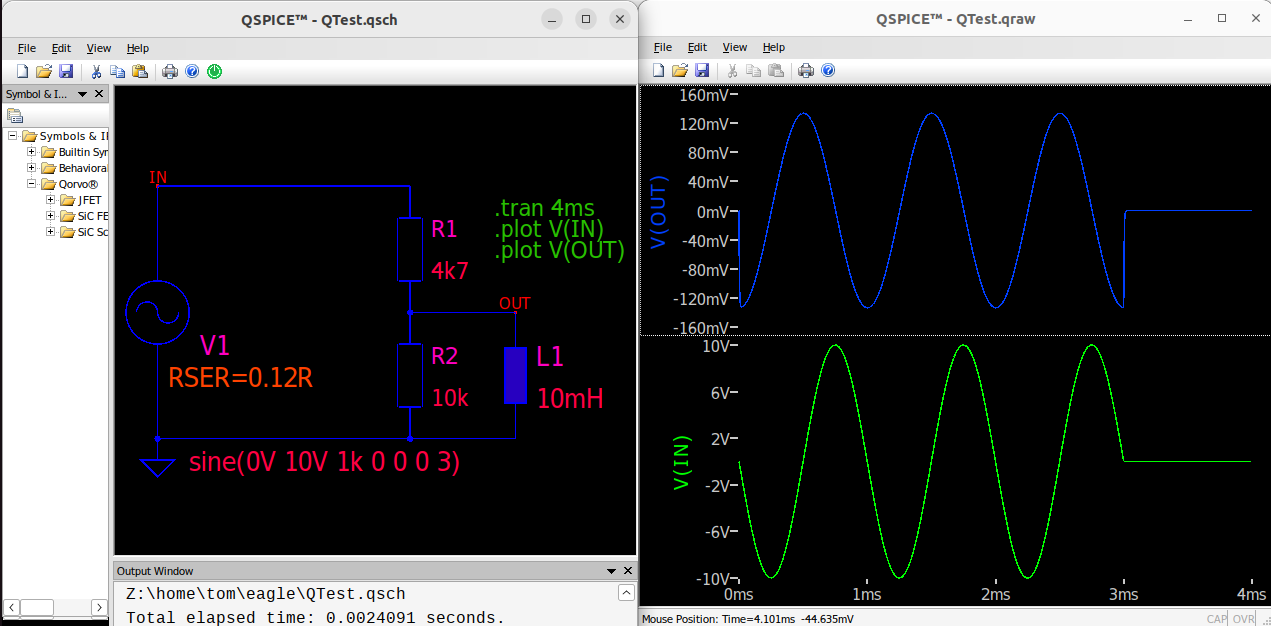The width and height of the screenshot is (1271, 626).
Task: Click symbol panel scrollbar right arrow
Action: click(99, 607)
